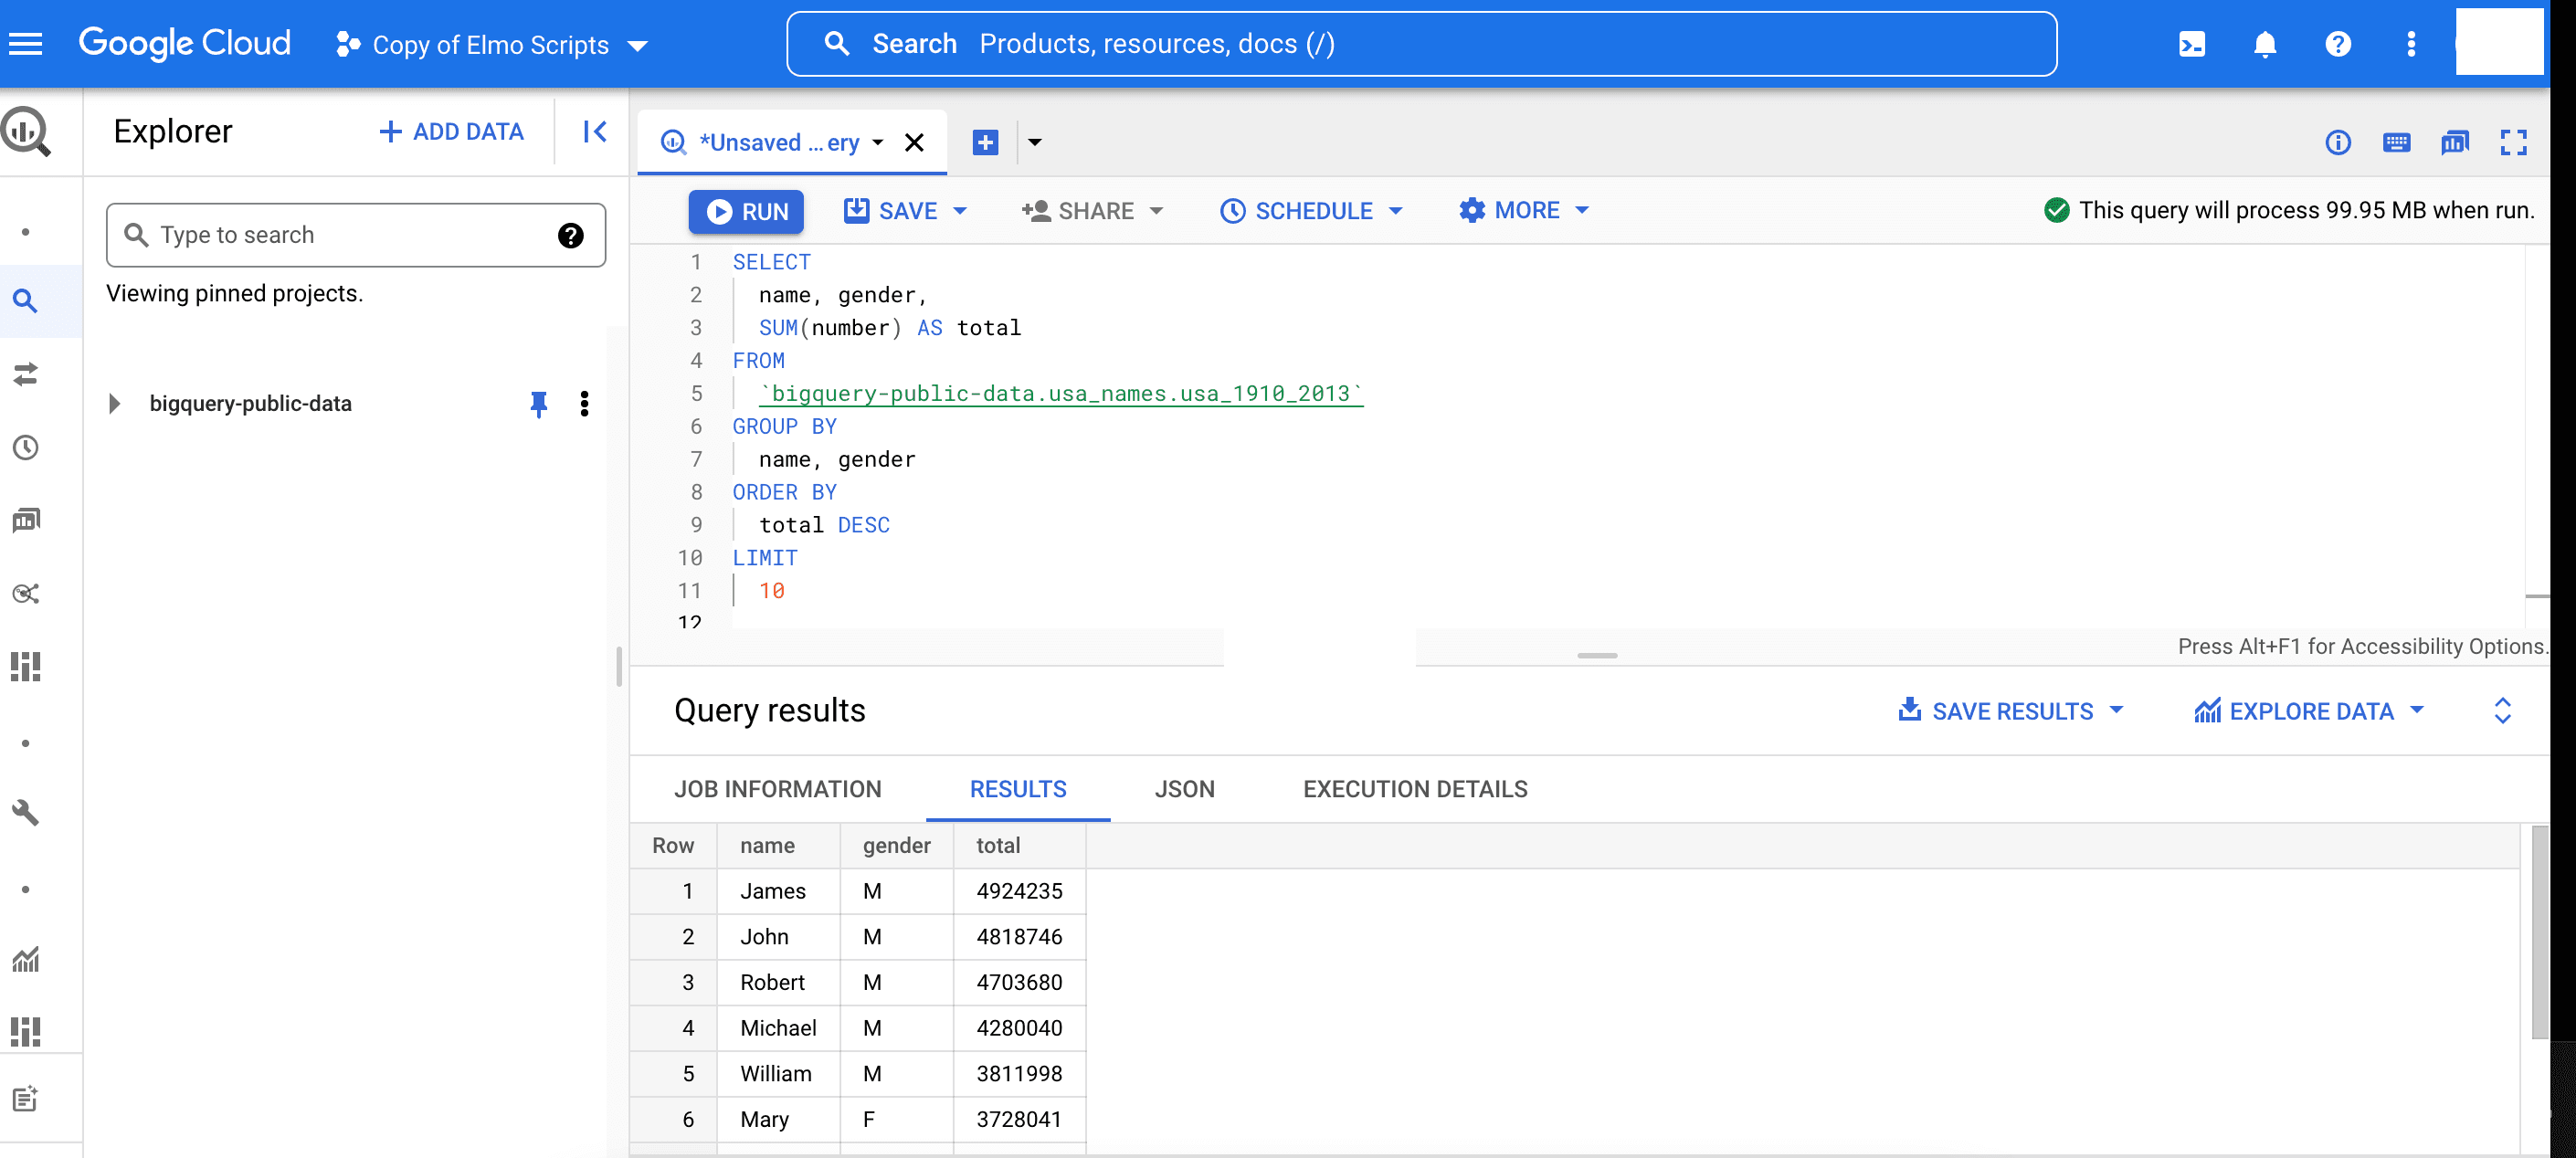Open the SAVE dropdown arrow

(961, 210)
